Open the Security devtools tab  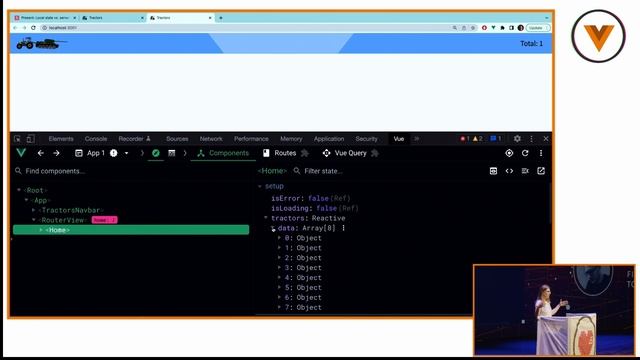click(x=366, y=139)
